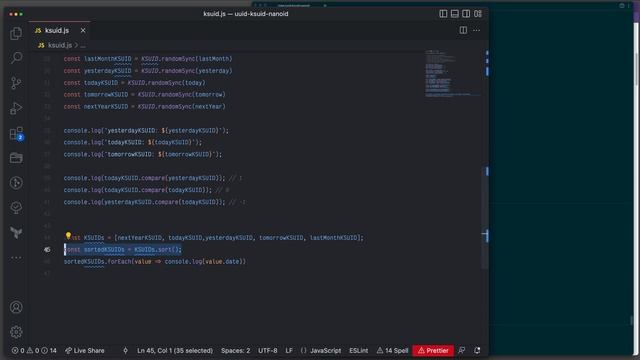Toggle bottom panel layout icon
Viewport: 640px width, 360px height.
point(454,14)
